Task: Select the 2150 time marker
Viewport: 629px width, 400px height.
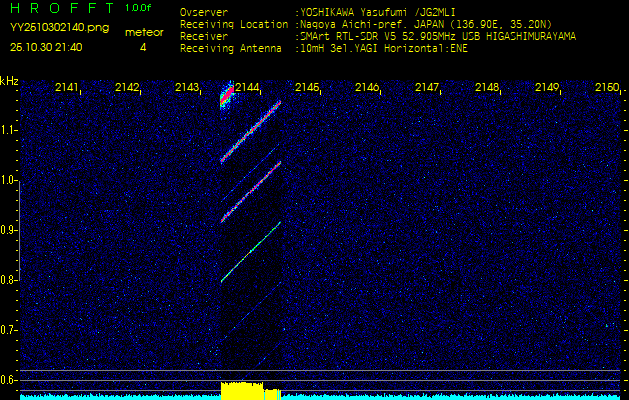Action: tap(606, 88)
